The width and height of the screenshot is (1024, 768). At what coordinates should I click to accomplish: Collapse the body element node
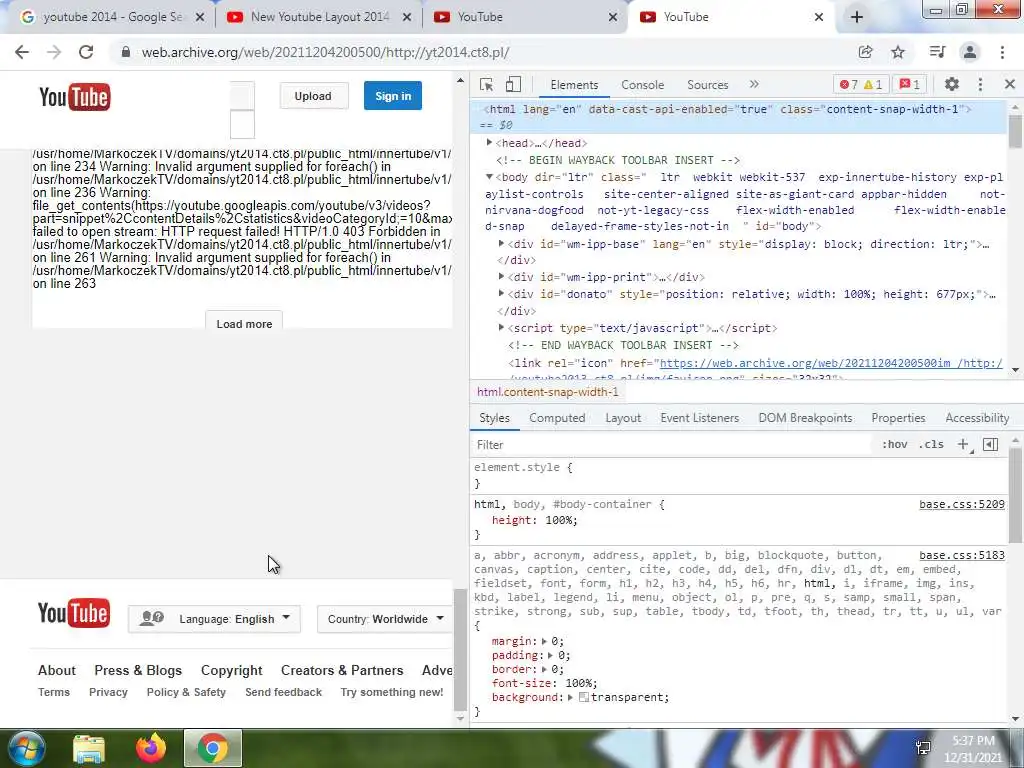point(489,177)
